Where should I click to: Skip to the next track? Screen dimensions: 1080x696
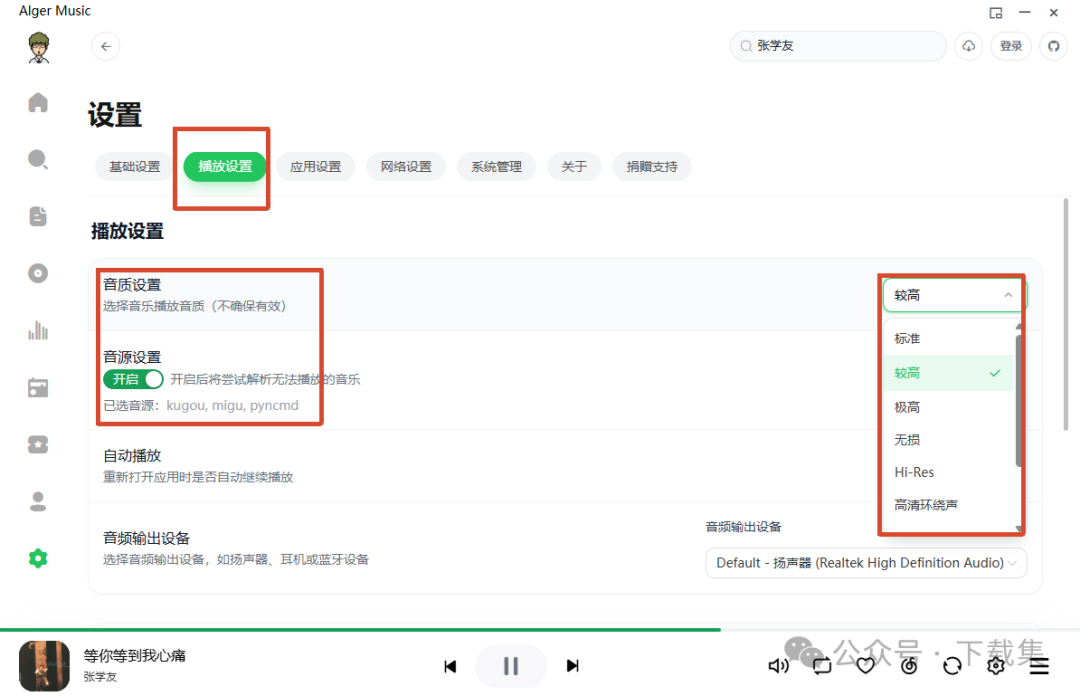point(572,666)
